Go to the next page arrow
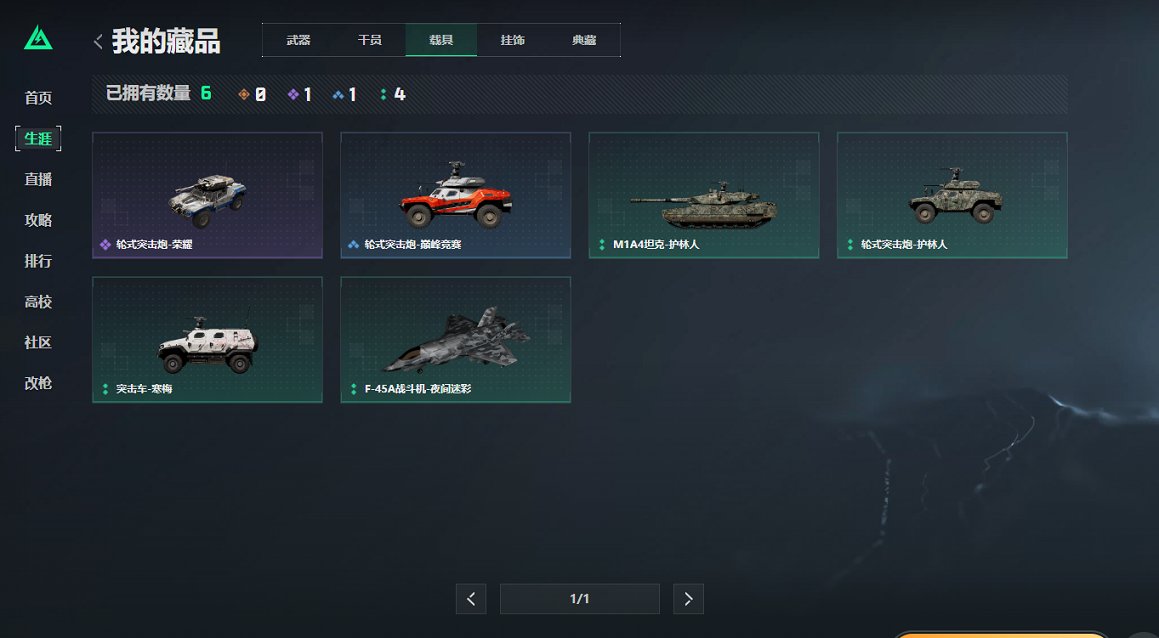This screenshot has width=1159, height=638. point(688,599)
